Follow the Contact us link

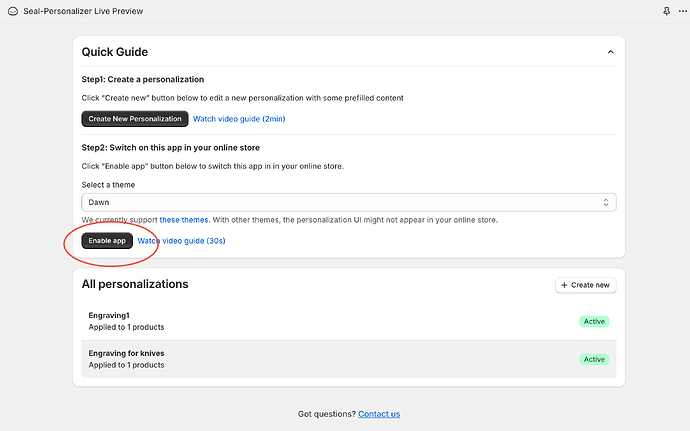tap(379, 414)
